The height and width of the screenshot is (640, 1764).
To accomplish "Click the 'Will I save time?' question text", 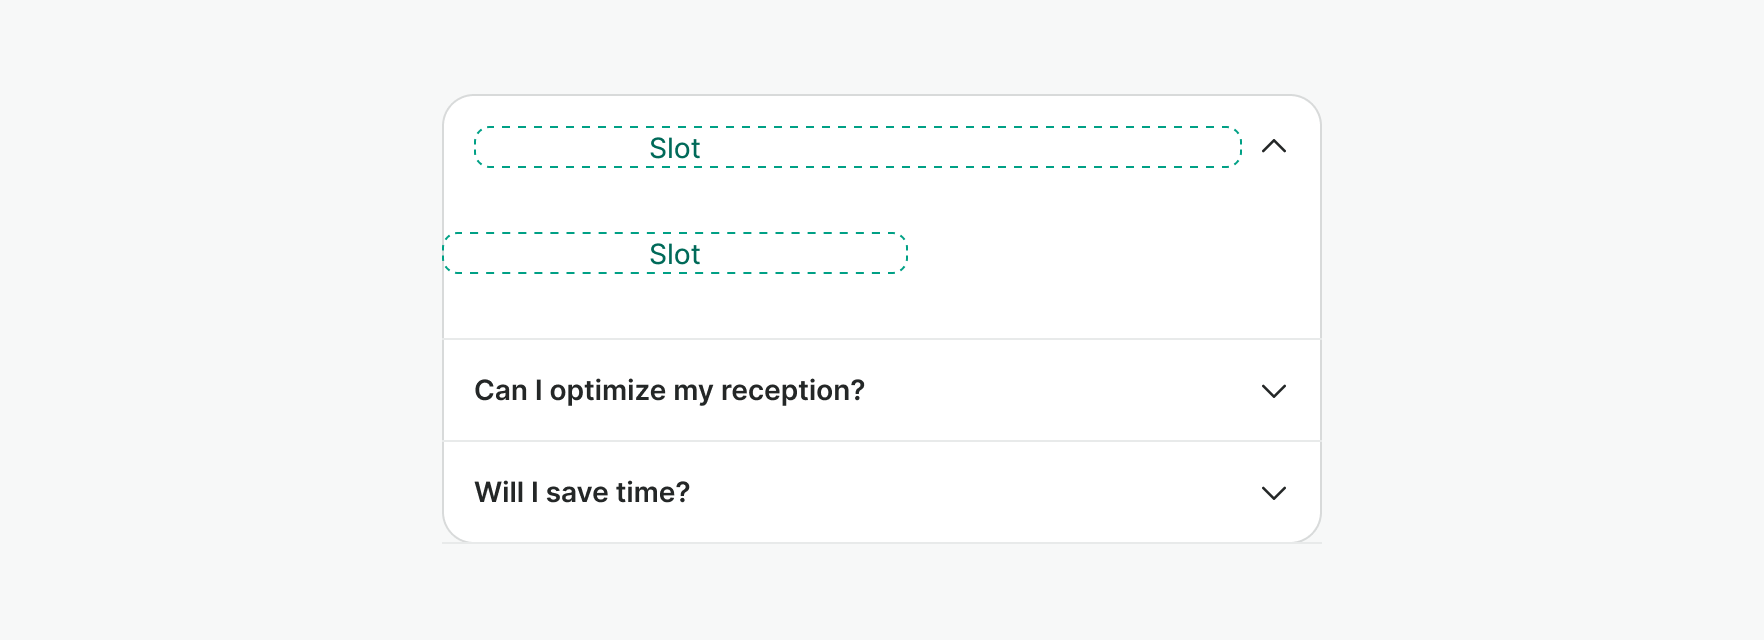I will point(582,493).
